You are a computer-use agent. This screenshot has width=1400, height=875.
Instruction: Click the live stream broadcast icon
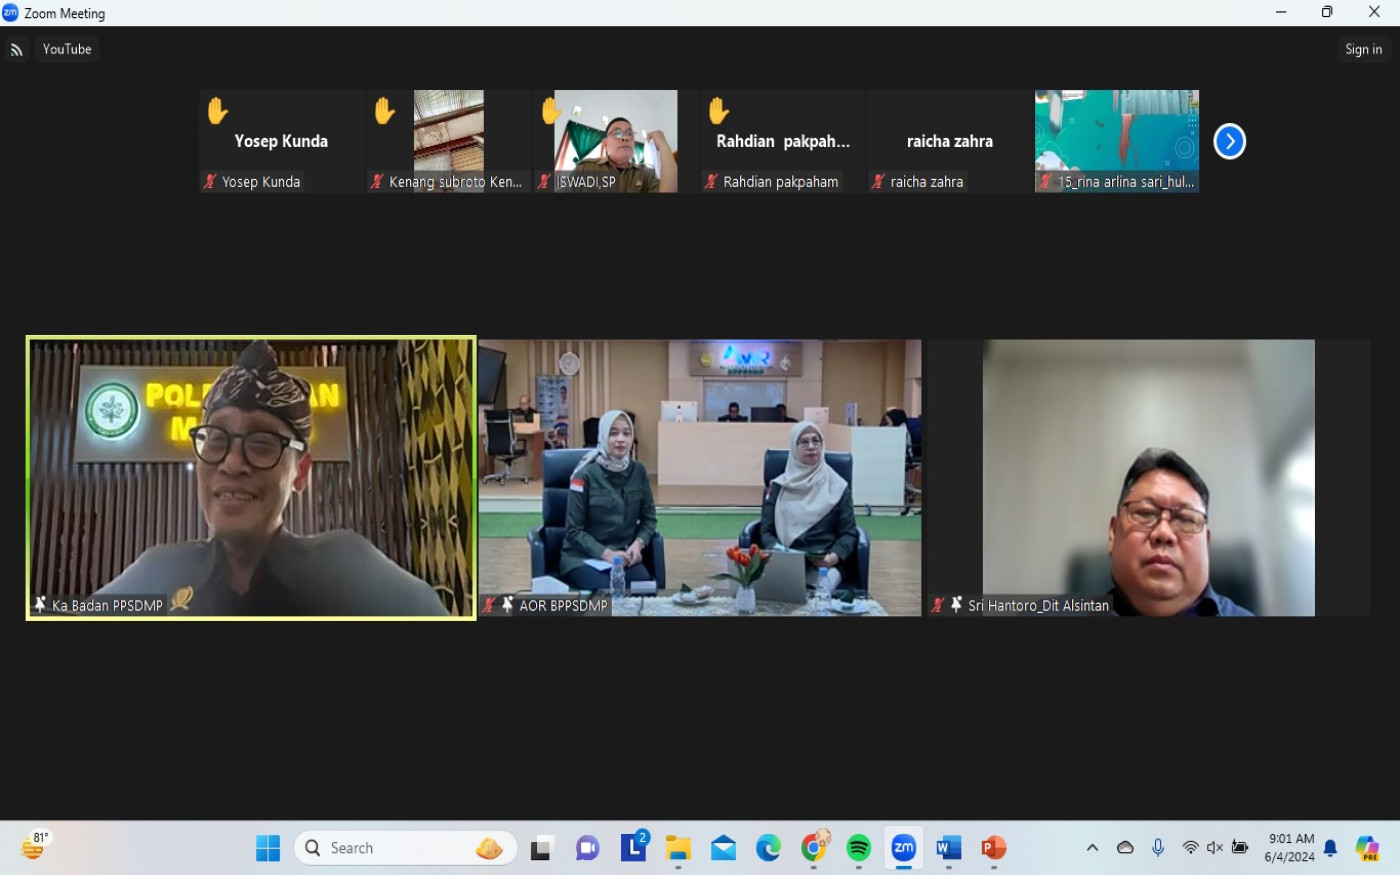17,50
